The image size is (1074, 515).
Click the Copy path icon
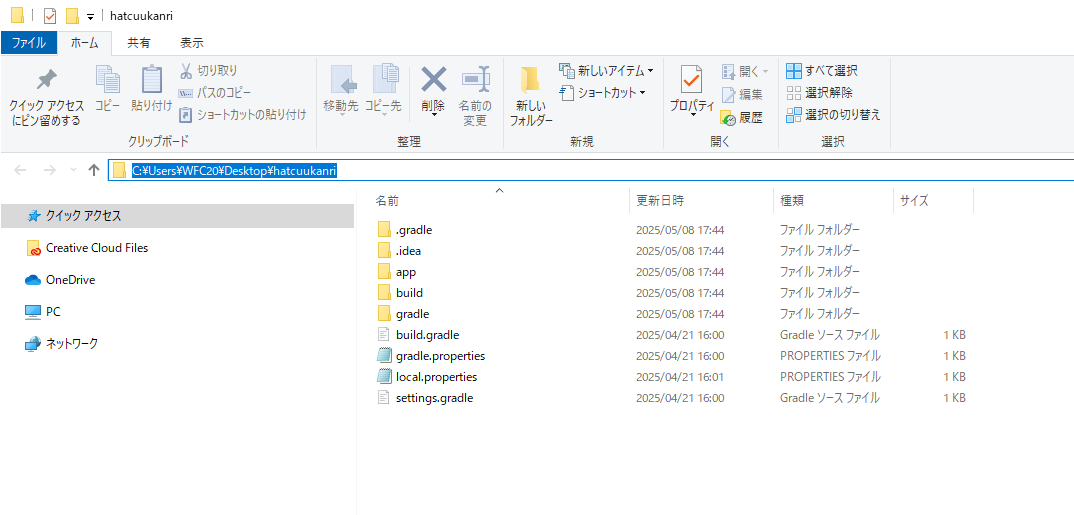pos(186,93)
